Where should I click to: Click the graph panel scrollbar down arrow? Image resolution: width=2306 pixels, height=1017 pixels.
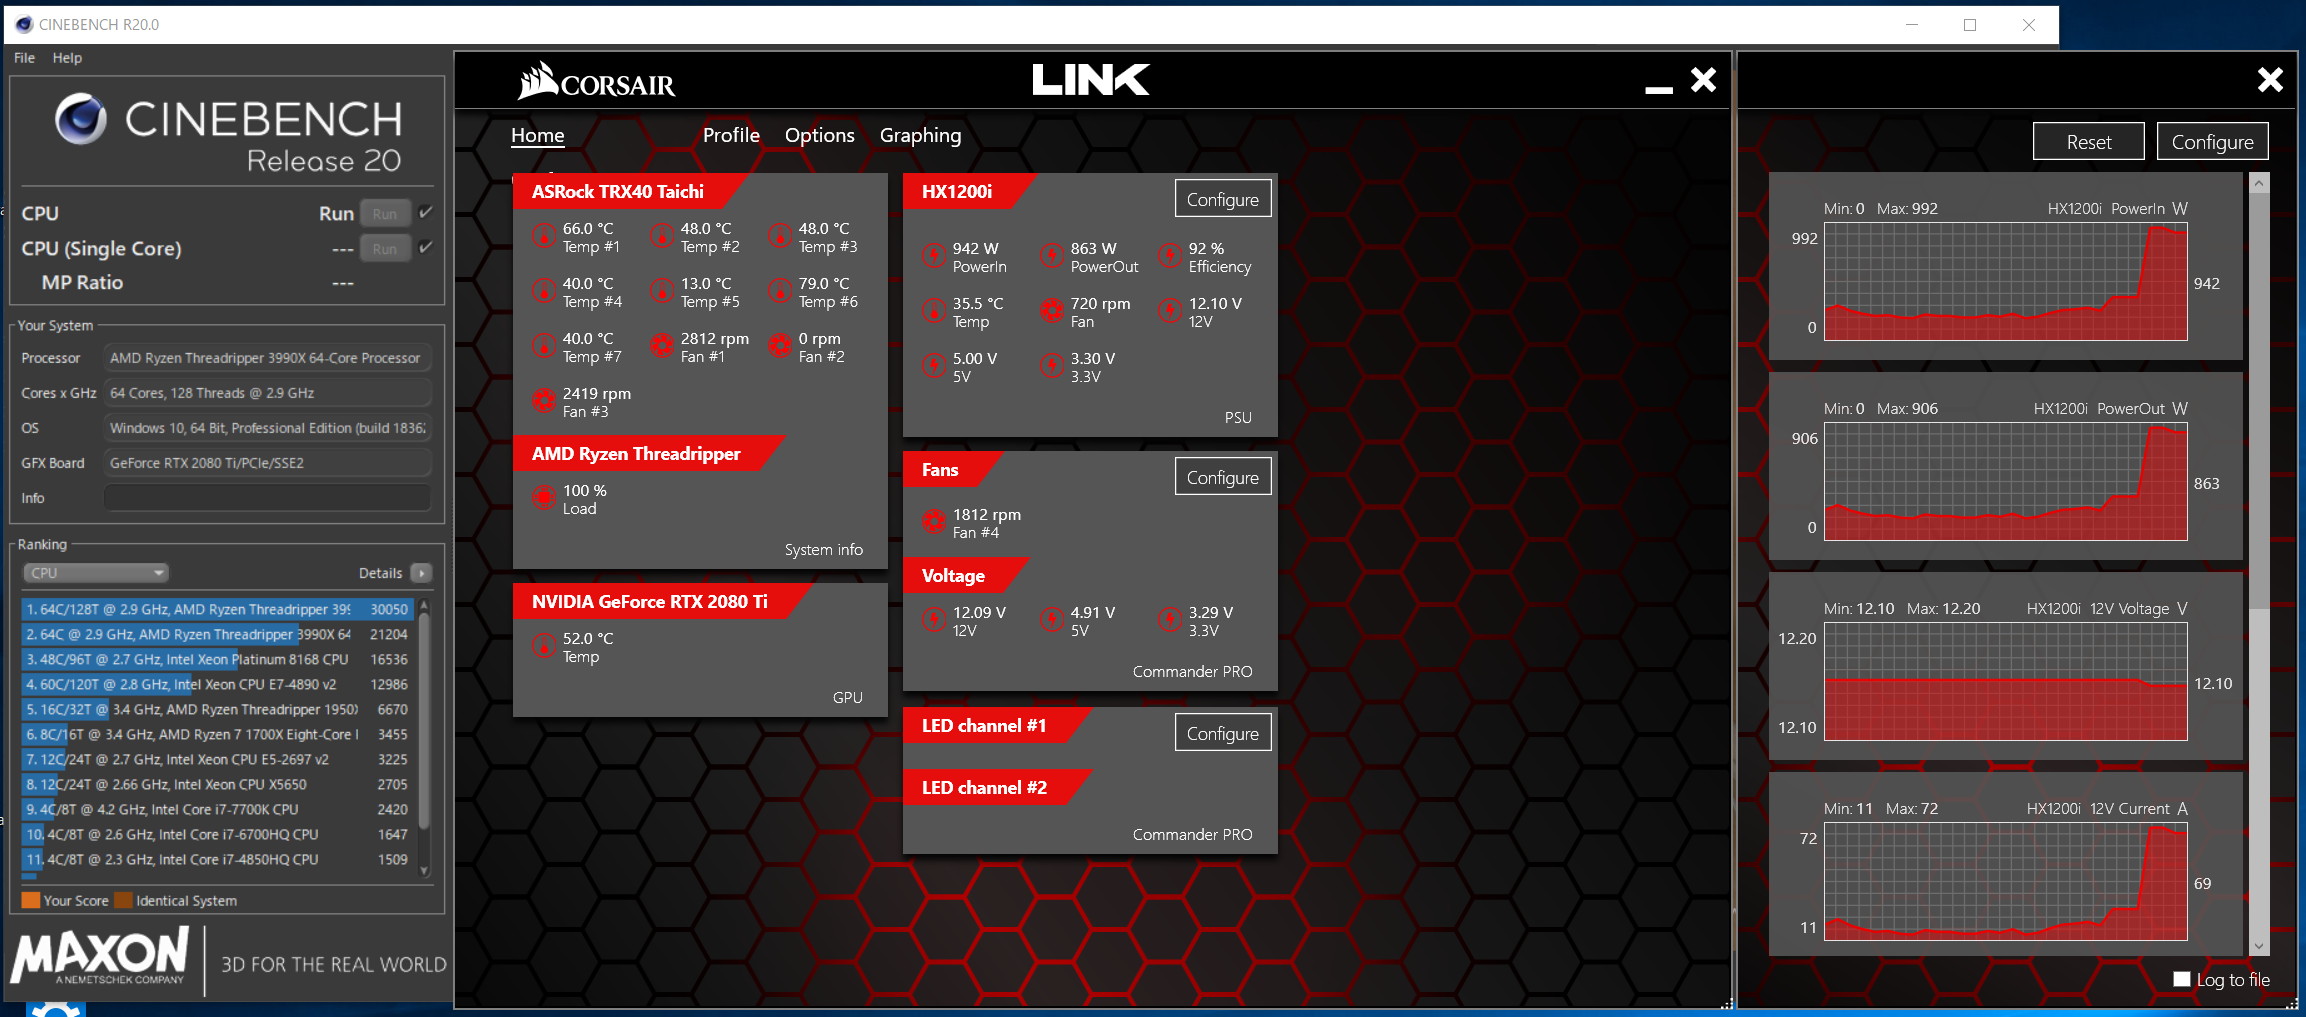(x=2259, y=946)
